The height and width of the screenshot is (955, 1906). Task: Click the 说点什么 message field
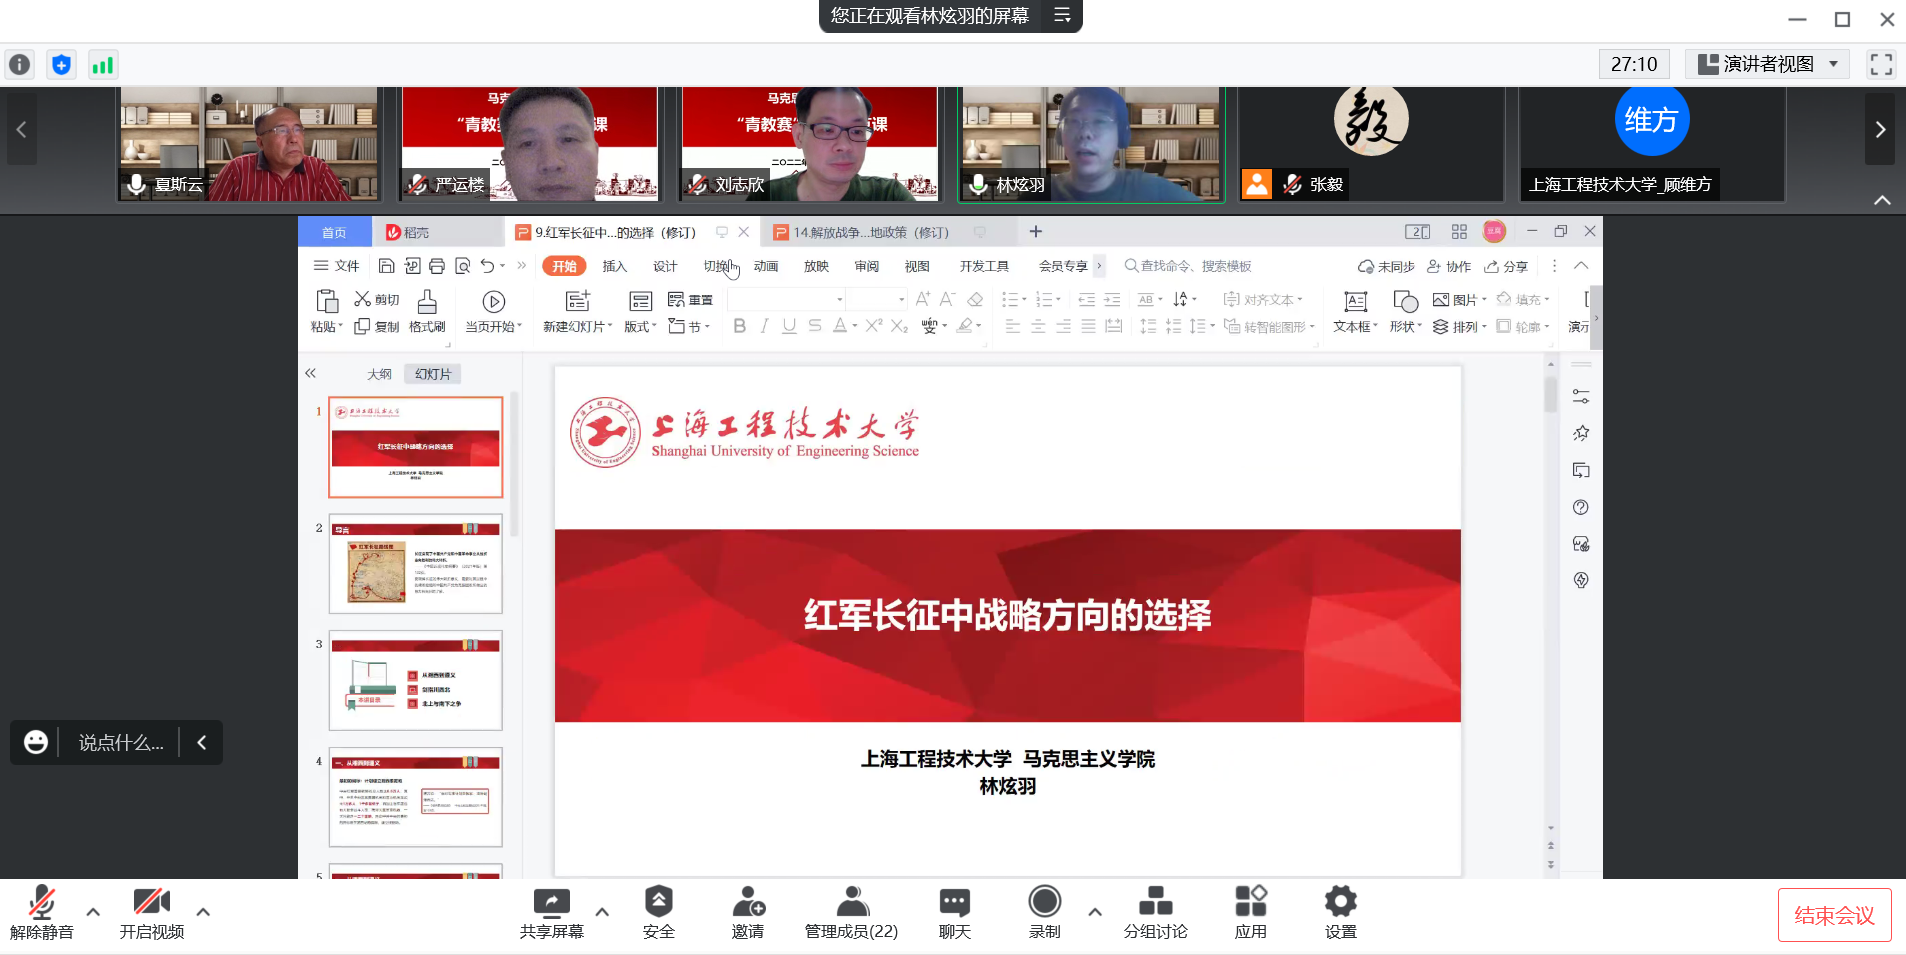coord(120,743)
